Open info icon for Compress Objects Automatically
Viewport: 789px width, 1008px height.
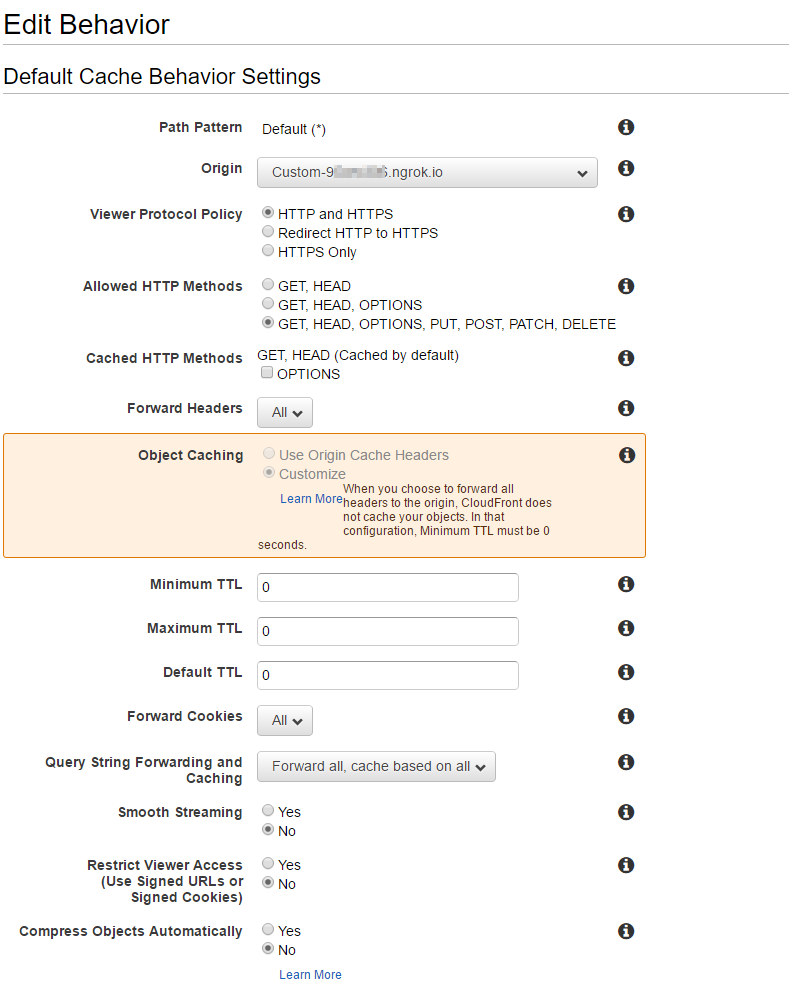[626, 931]
